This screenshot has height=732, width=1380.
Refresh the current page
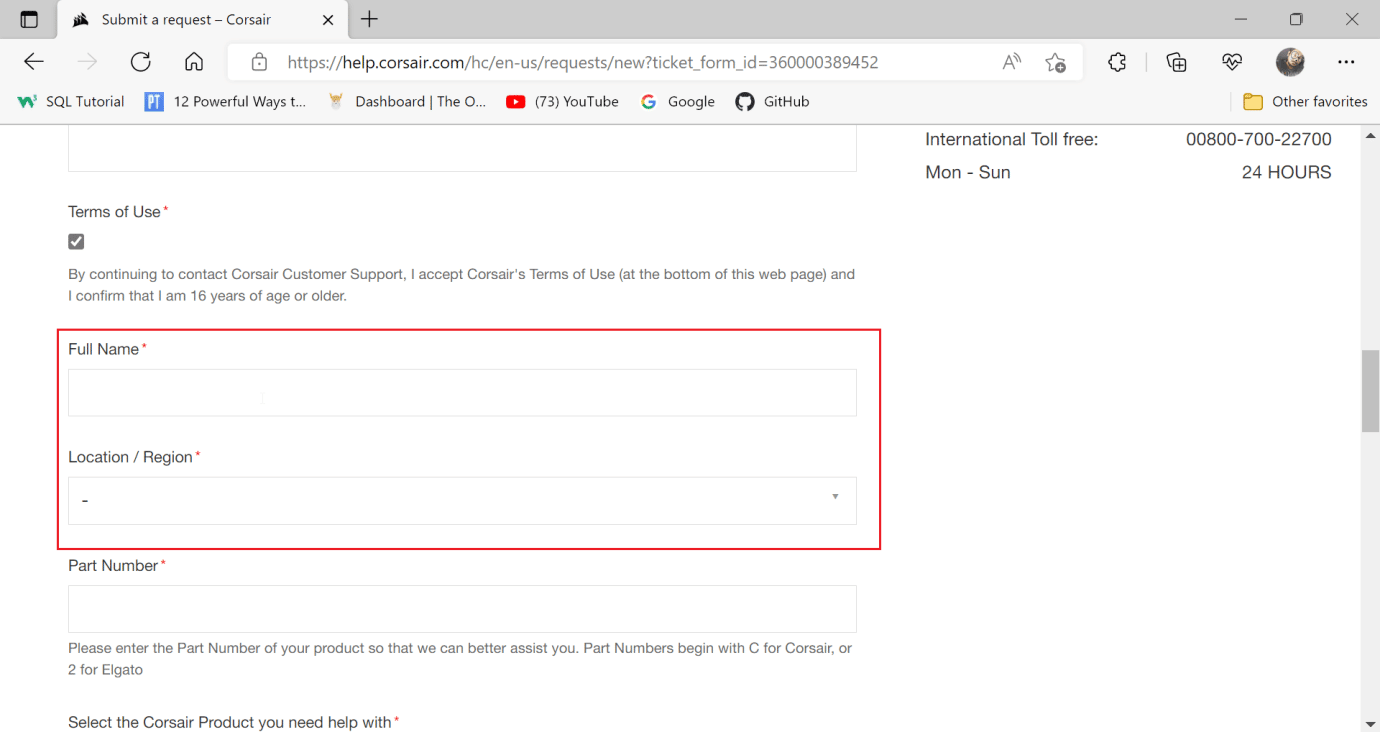point(141,62)
